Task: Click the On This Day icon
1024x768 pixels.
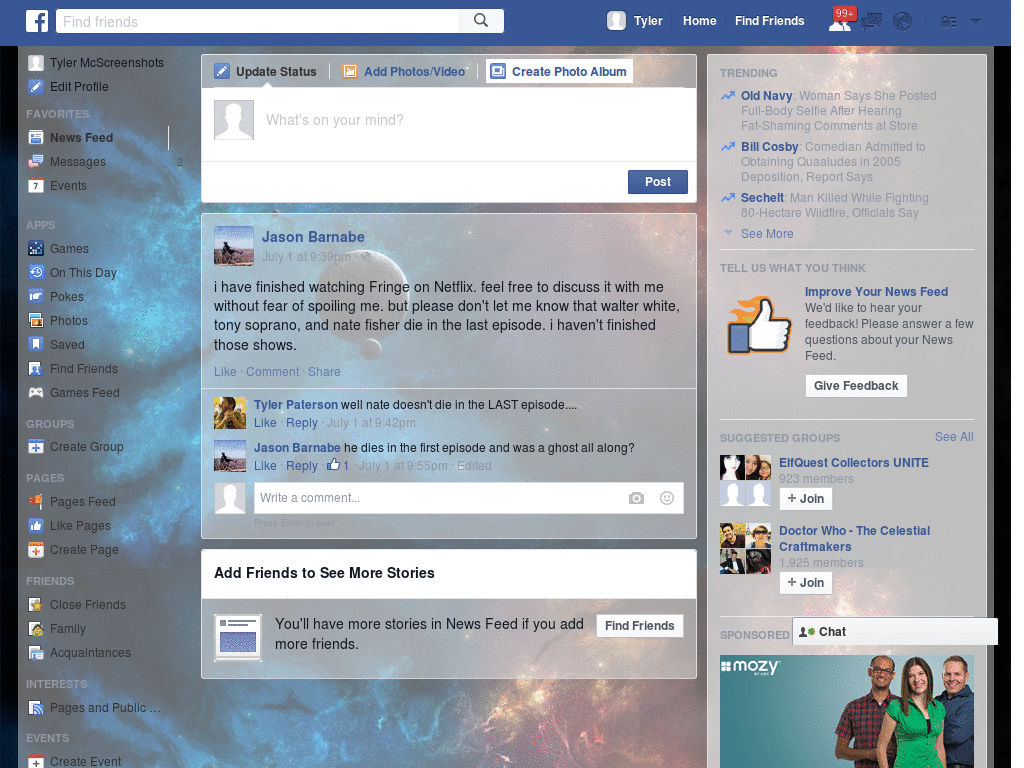Action: 36,272
